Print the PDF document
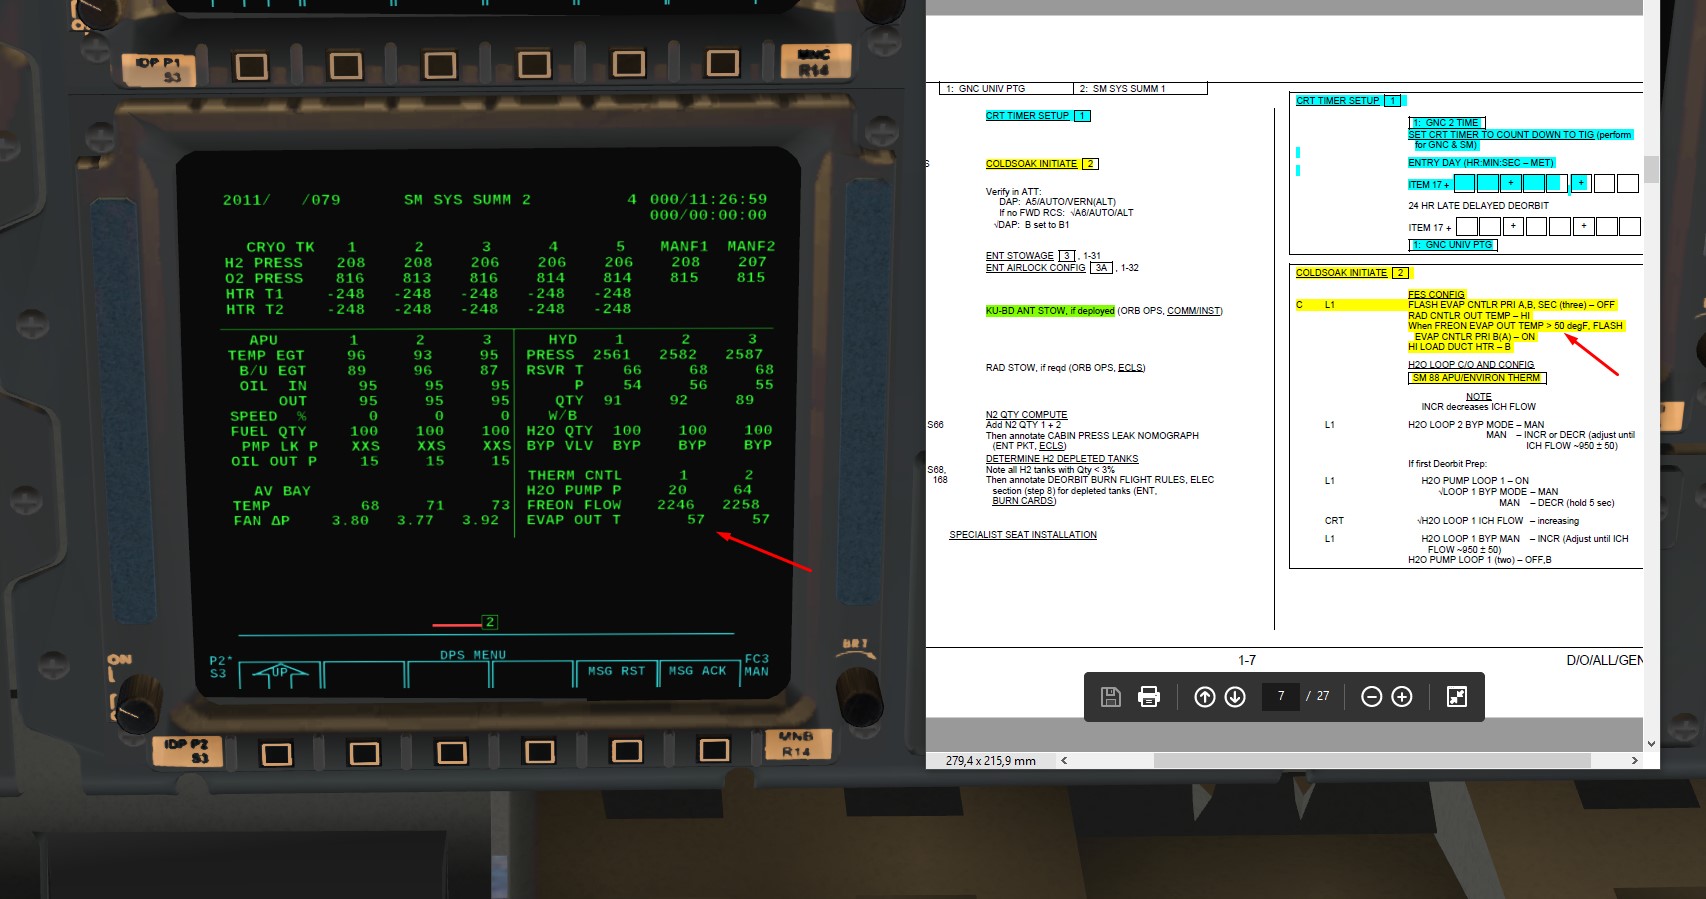Viewport: 1706px width, 899px height. coord(1149,697)
